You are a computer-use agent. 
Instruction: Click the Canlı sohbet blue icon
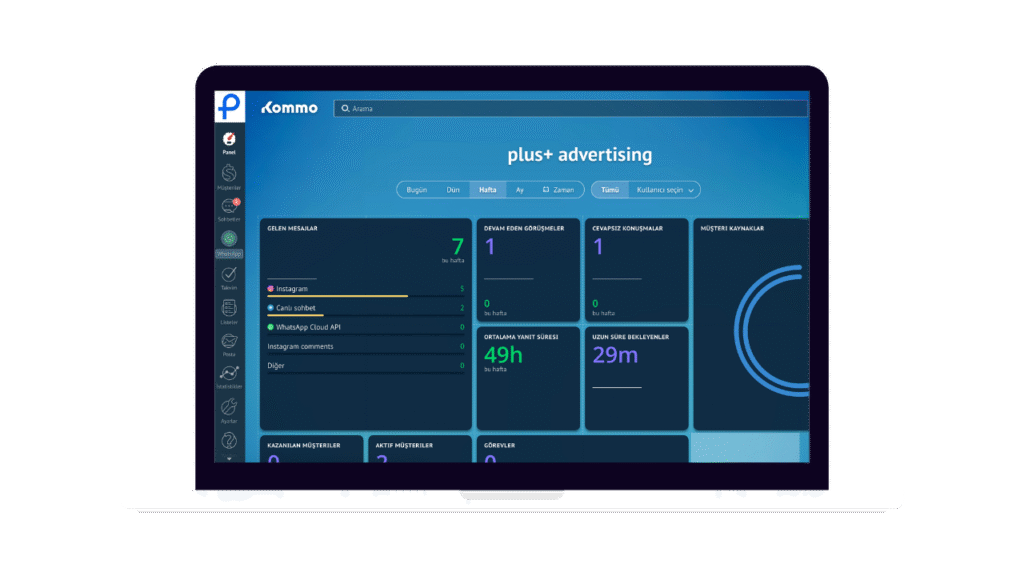click(270, 308)
